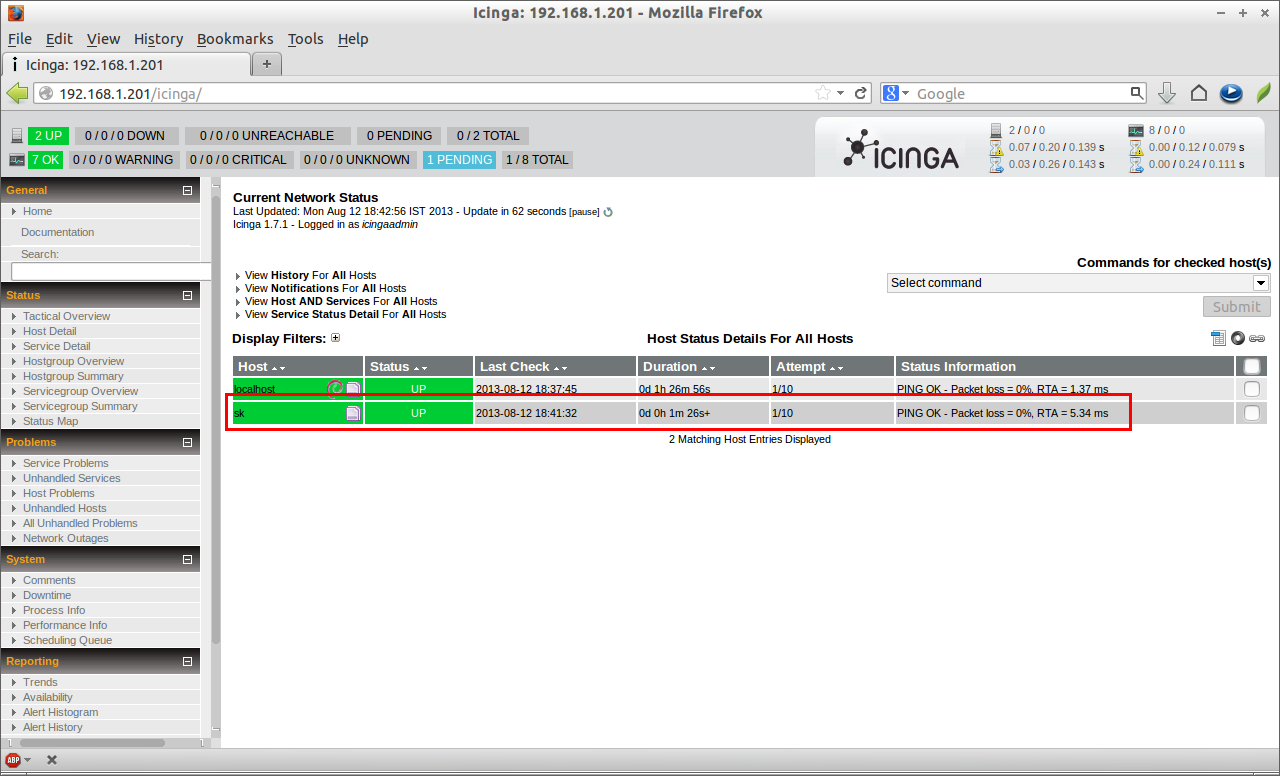Collapse the Reporting menu section

coord(187,661)
